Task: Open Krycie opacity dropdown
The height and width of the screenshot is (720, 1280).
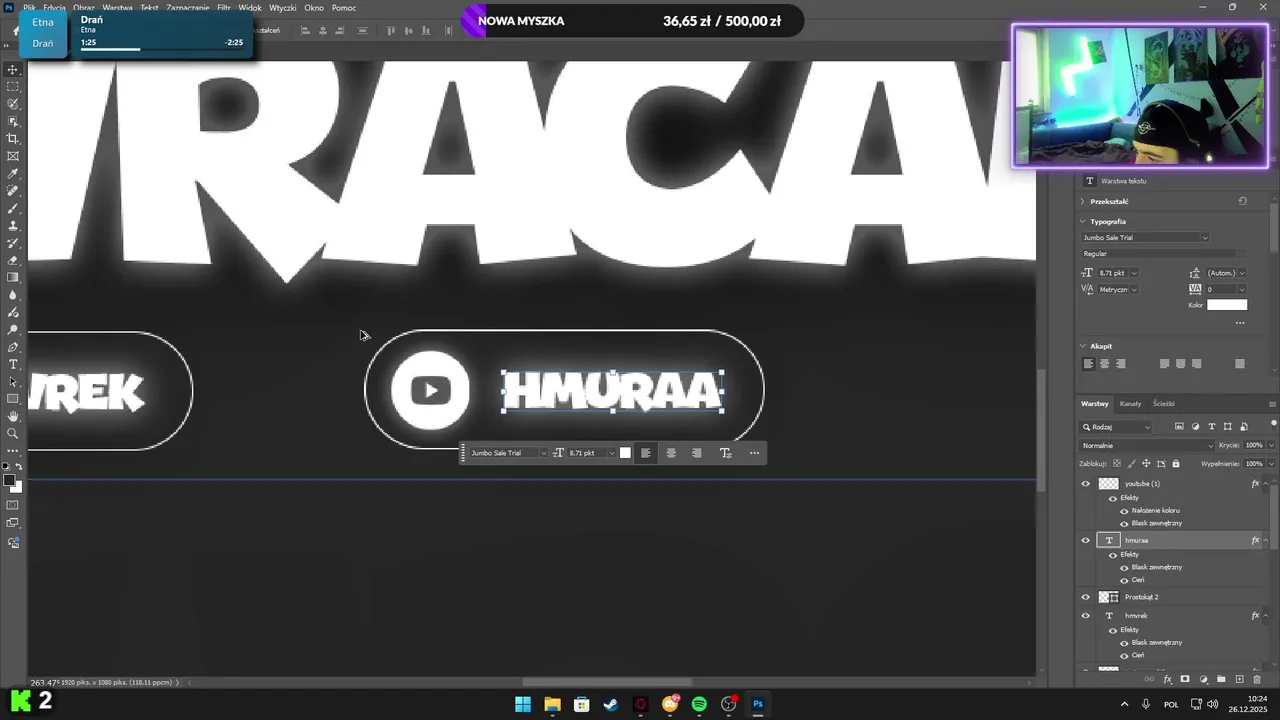Action: 1273,445
